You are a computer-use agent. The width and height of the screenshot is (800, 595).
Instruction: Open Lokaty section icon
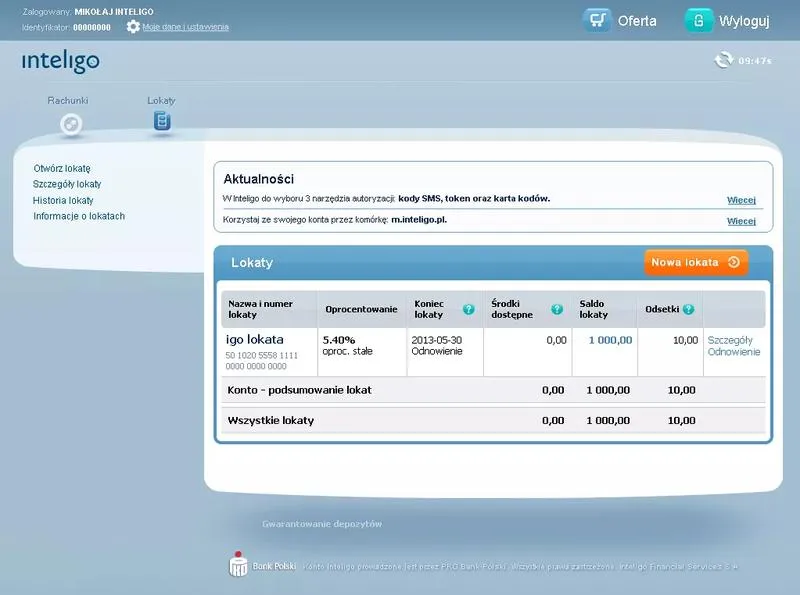pyautogui.click(x=161, y=122)
